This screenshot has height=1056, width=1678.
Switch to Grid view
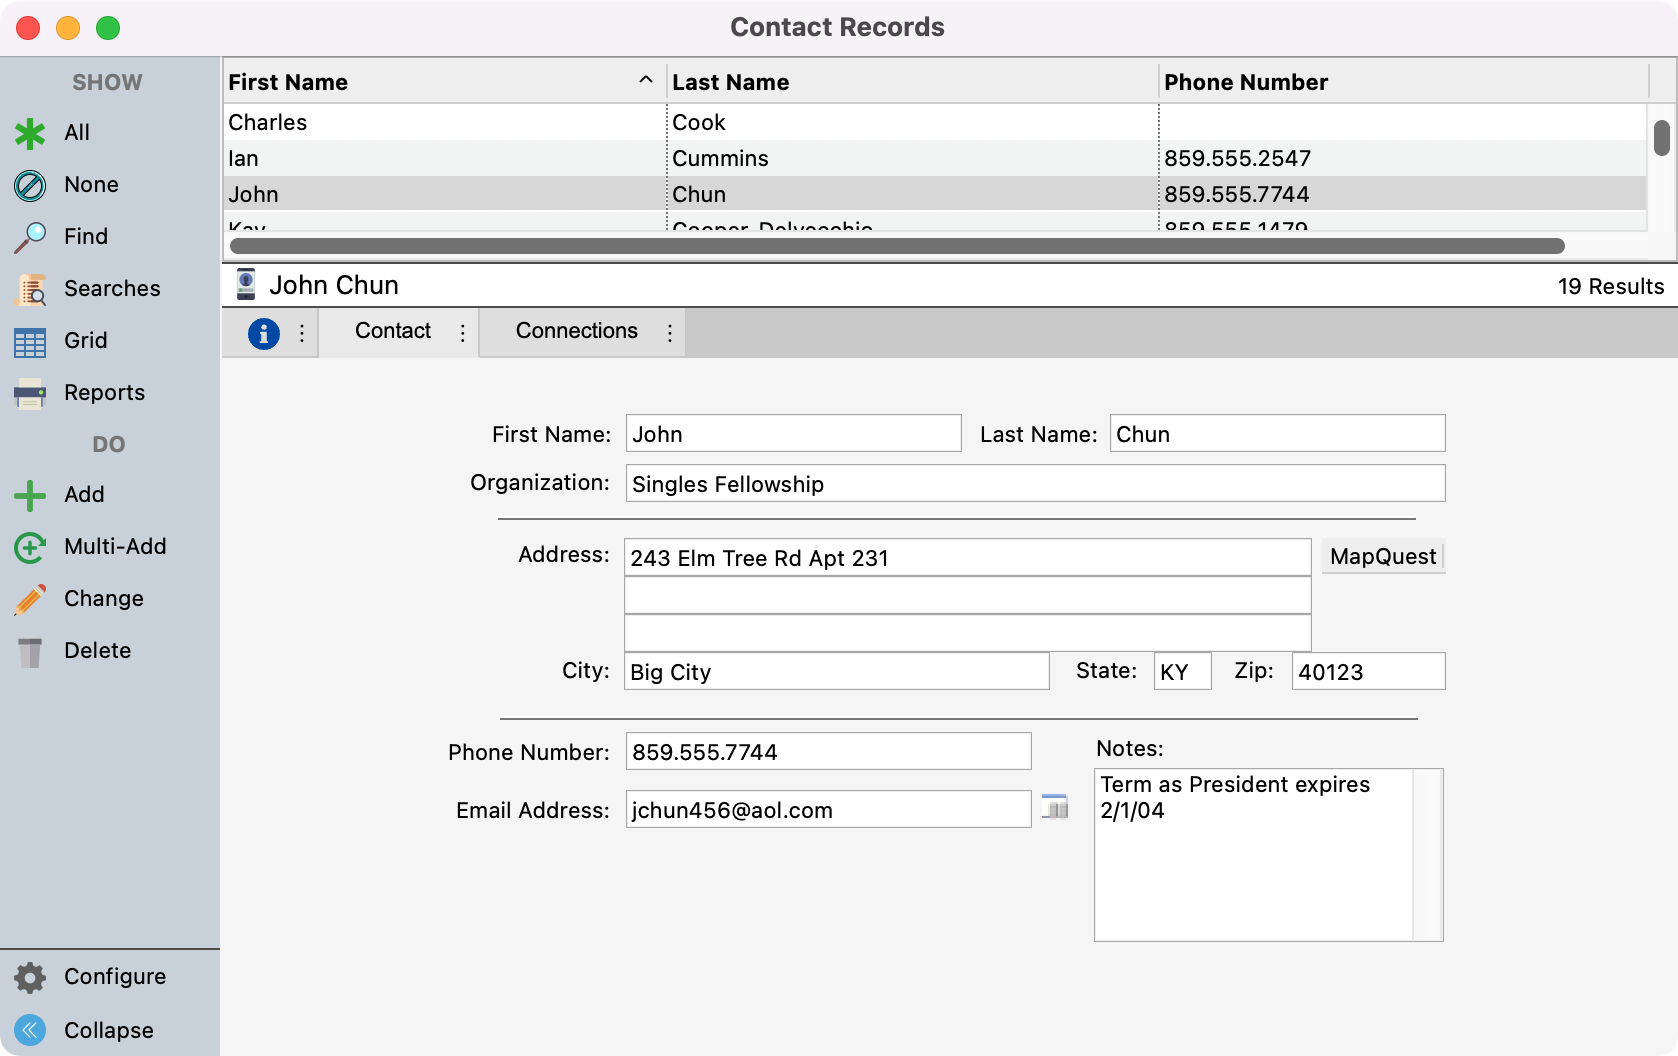30,341
